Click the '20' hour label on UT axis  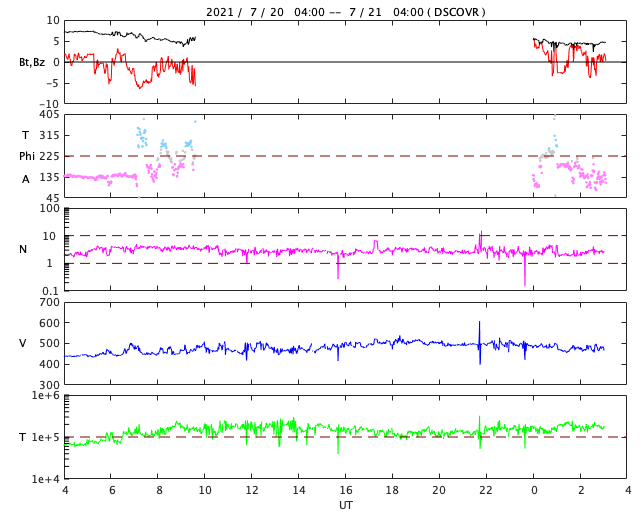tap(439, 490)
